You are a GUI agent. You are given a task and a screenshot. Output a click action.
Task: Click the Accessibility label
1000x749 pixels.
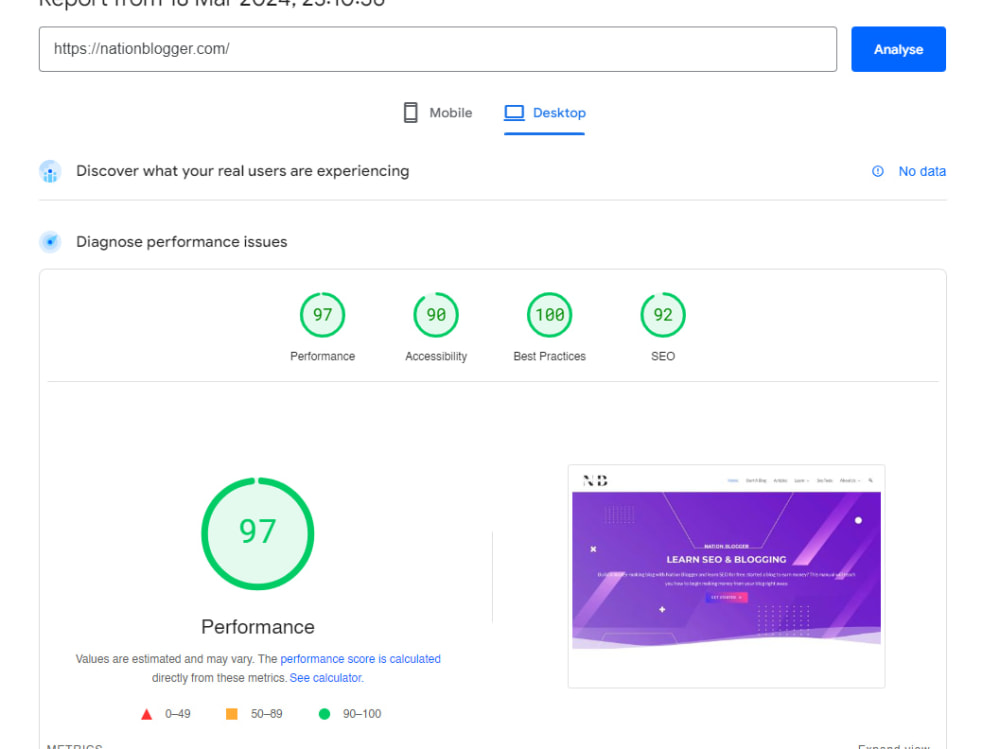[436, 356]
